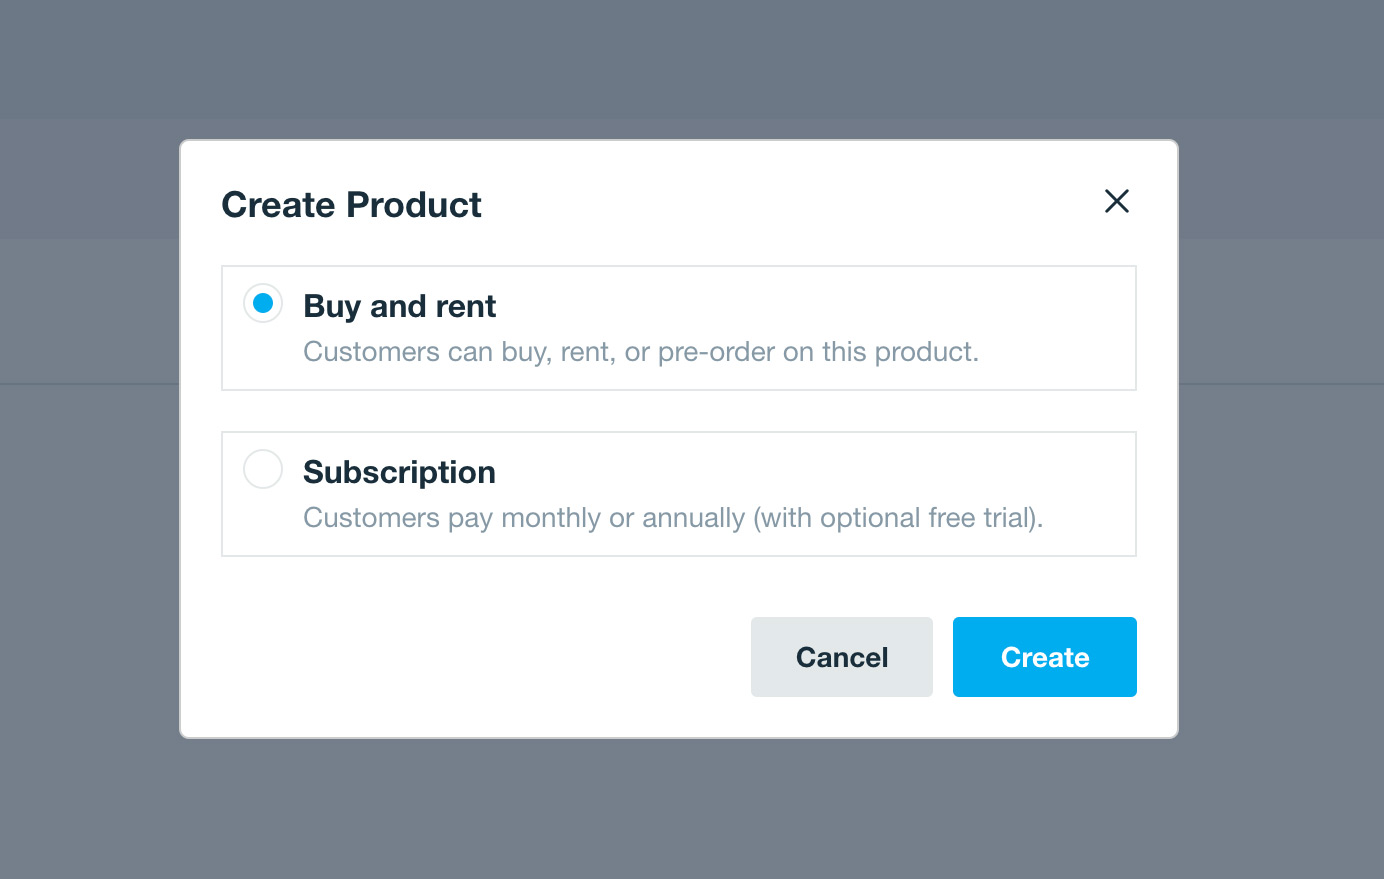This screenshot has height=879, width=1384.
Task: Choose the Subscription product type option
Action: (x=678, y=493)
